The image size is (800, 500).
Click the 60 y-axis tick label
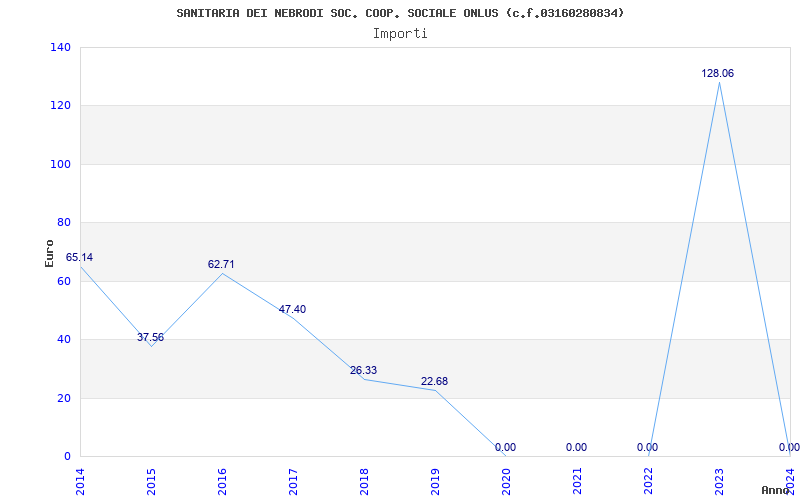point(64,281)
